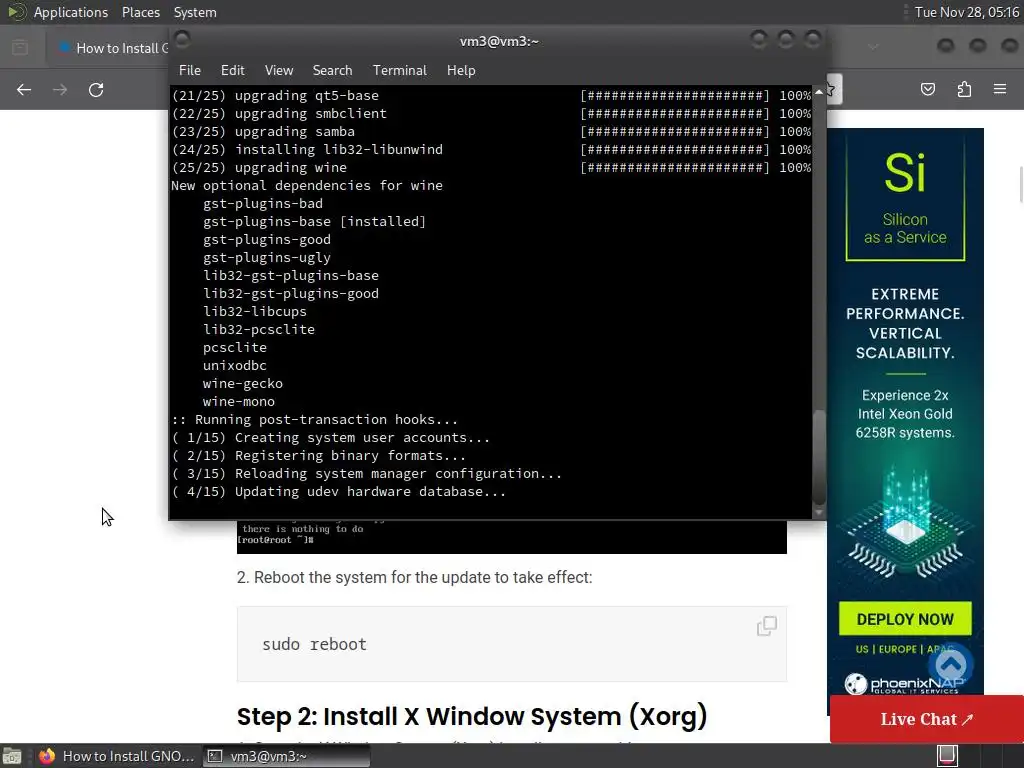Open the Places menu in top panel

[140, 12]
